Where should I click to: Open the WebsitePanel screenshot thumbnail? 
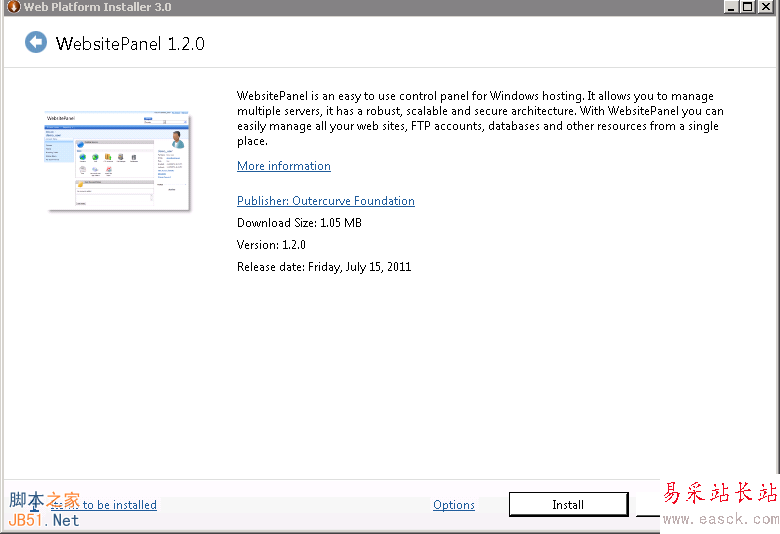point(117,161)
